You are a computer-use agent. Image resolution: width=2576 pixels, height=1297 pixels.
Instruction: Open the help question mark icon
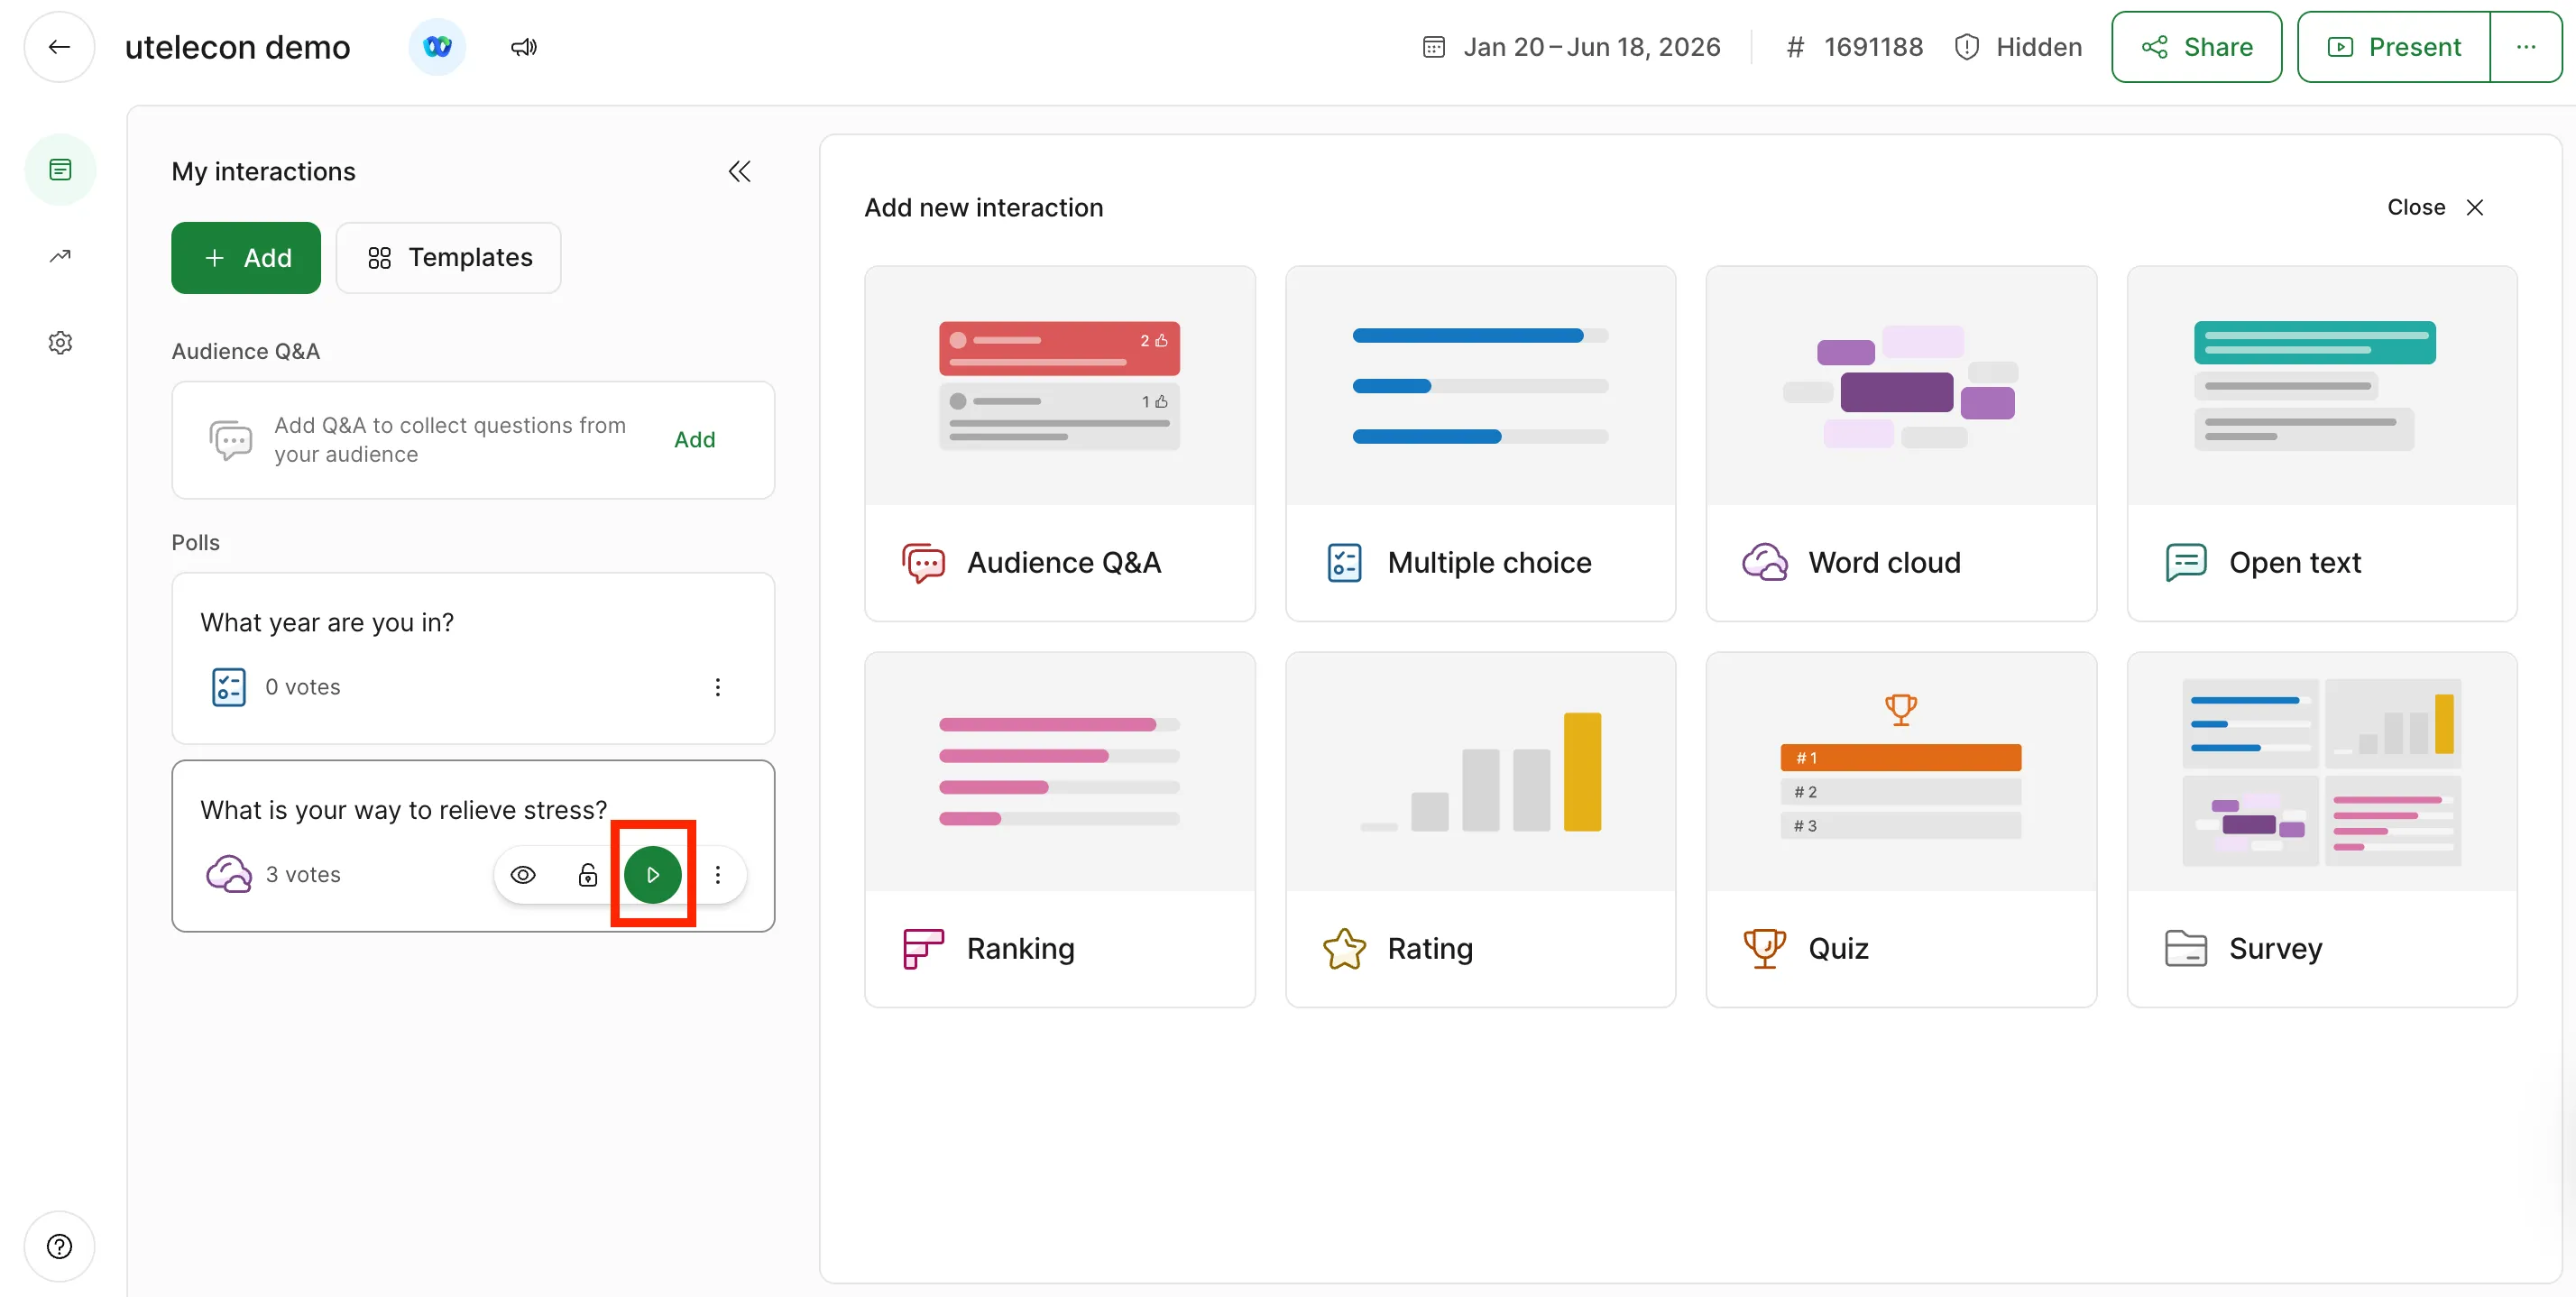(60, 1246)
